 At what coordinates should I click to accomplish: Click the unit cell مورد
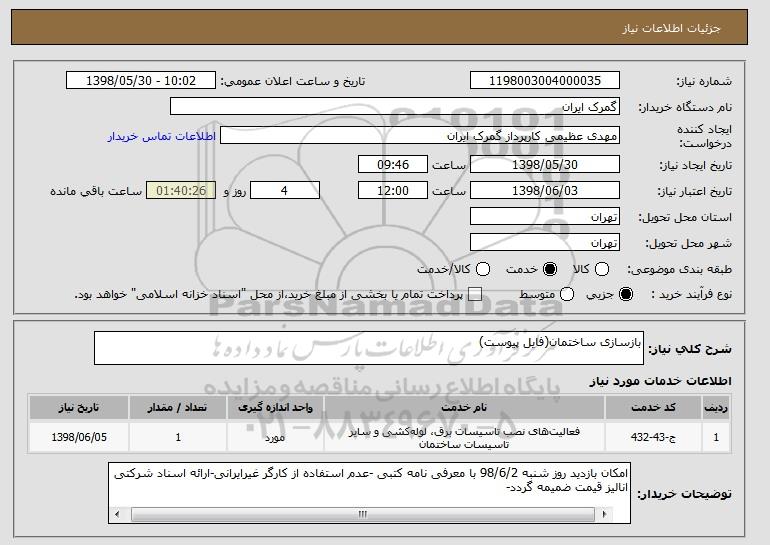pyautogui.click(x=275, y=437)
